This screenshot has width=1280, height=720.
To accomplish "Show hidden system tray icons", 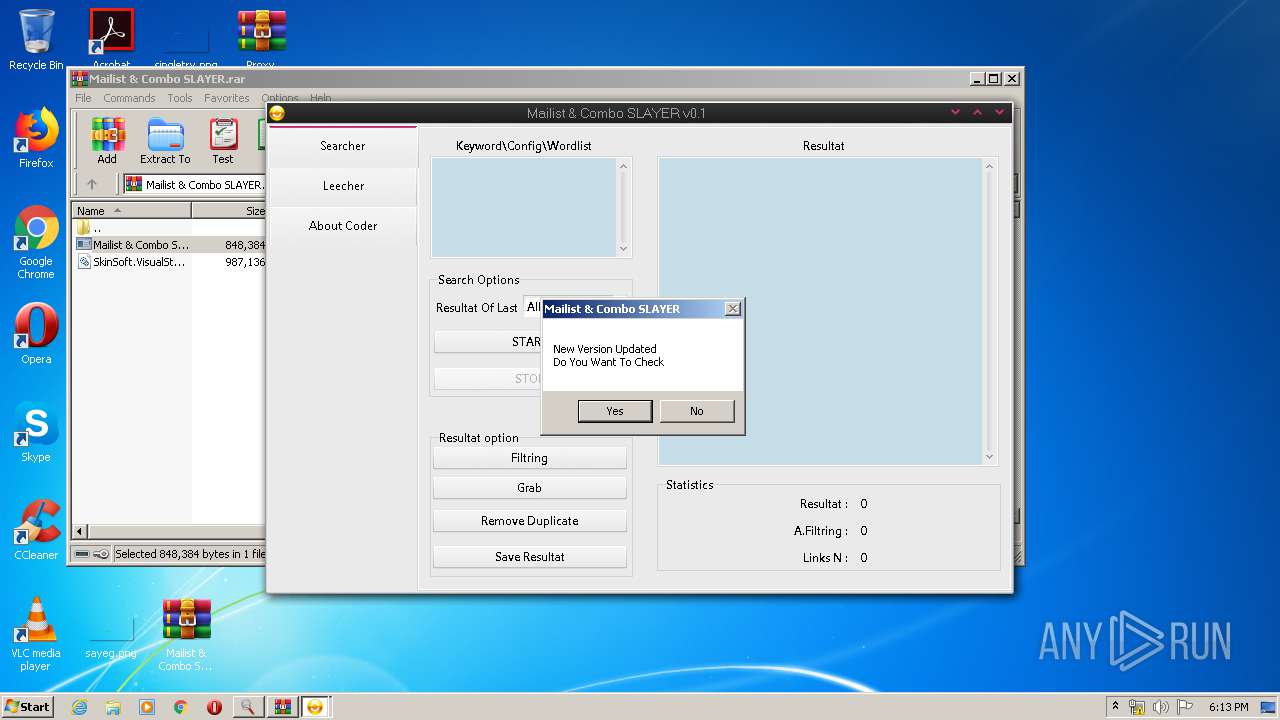I will point(1116,707).
